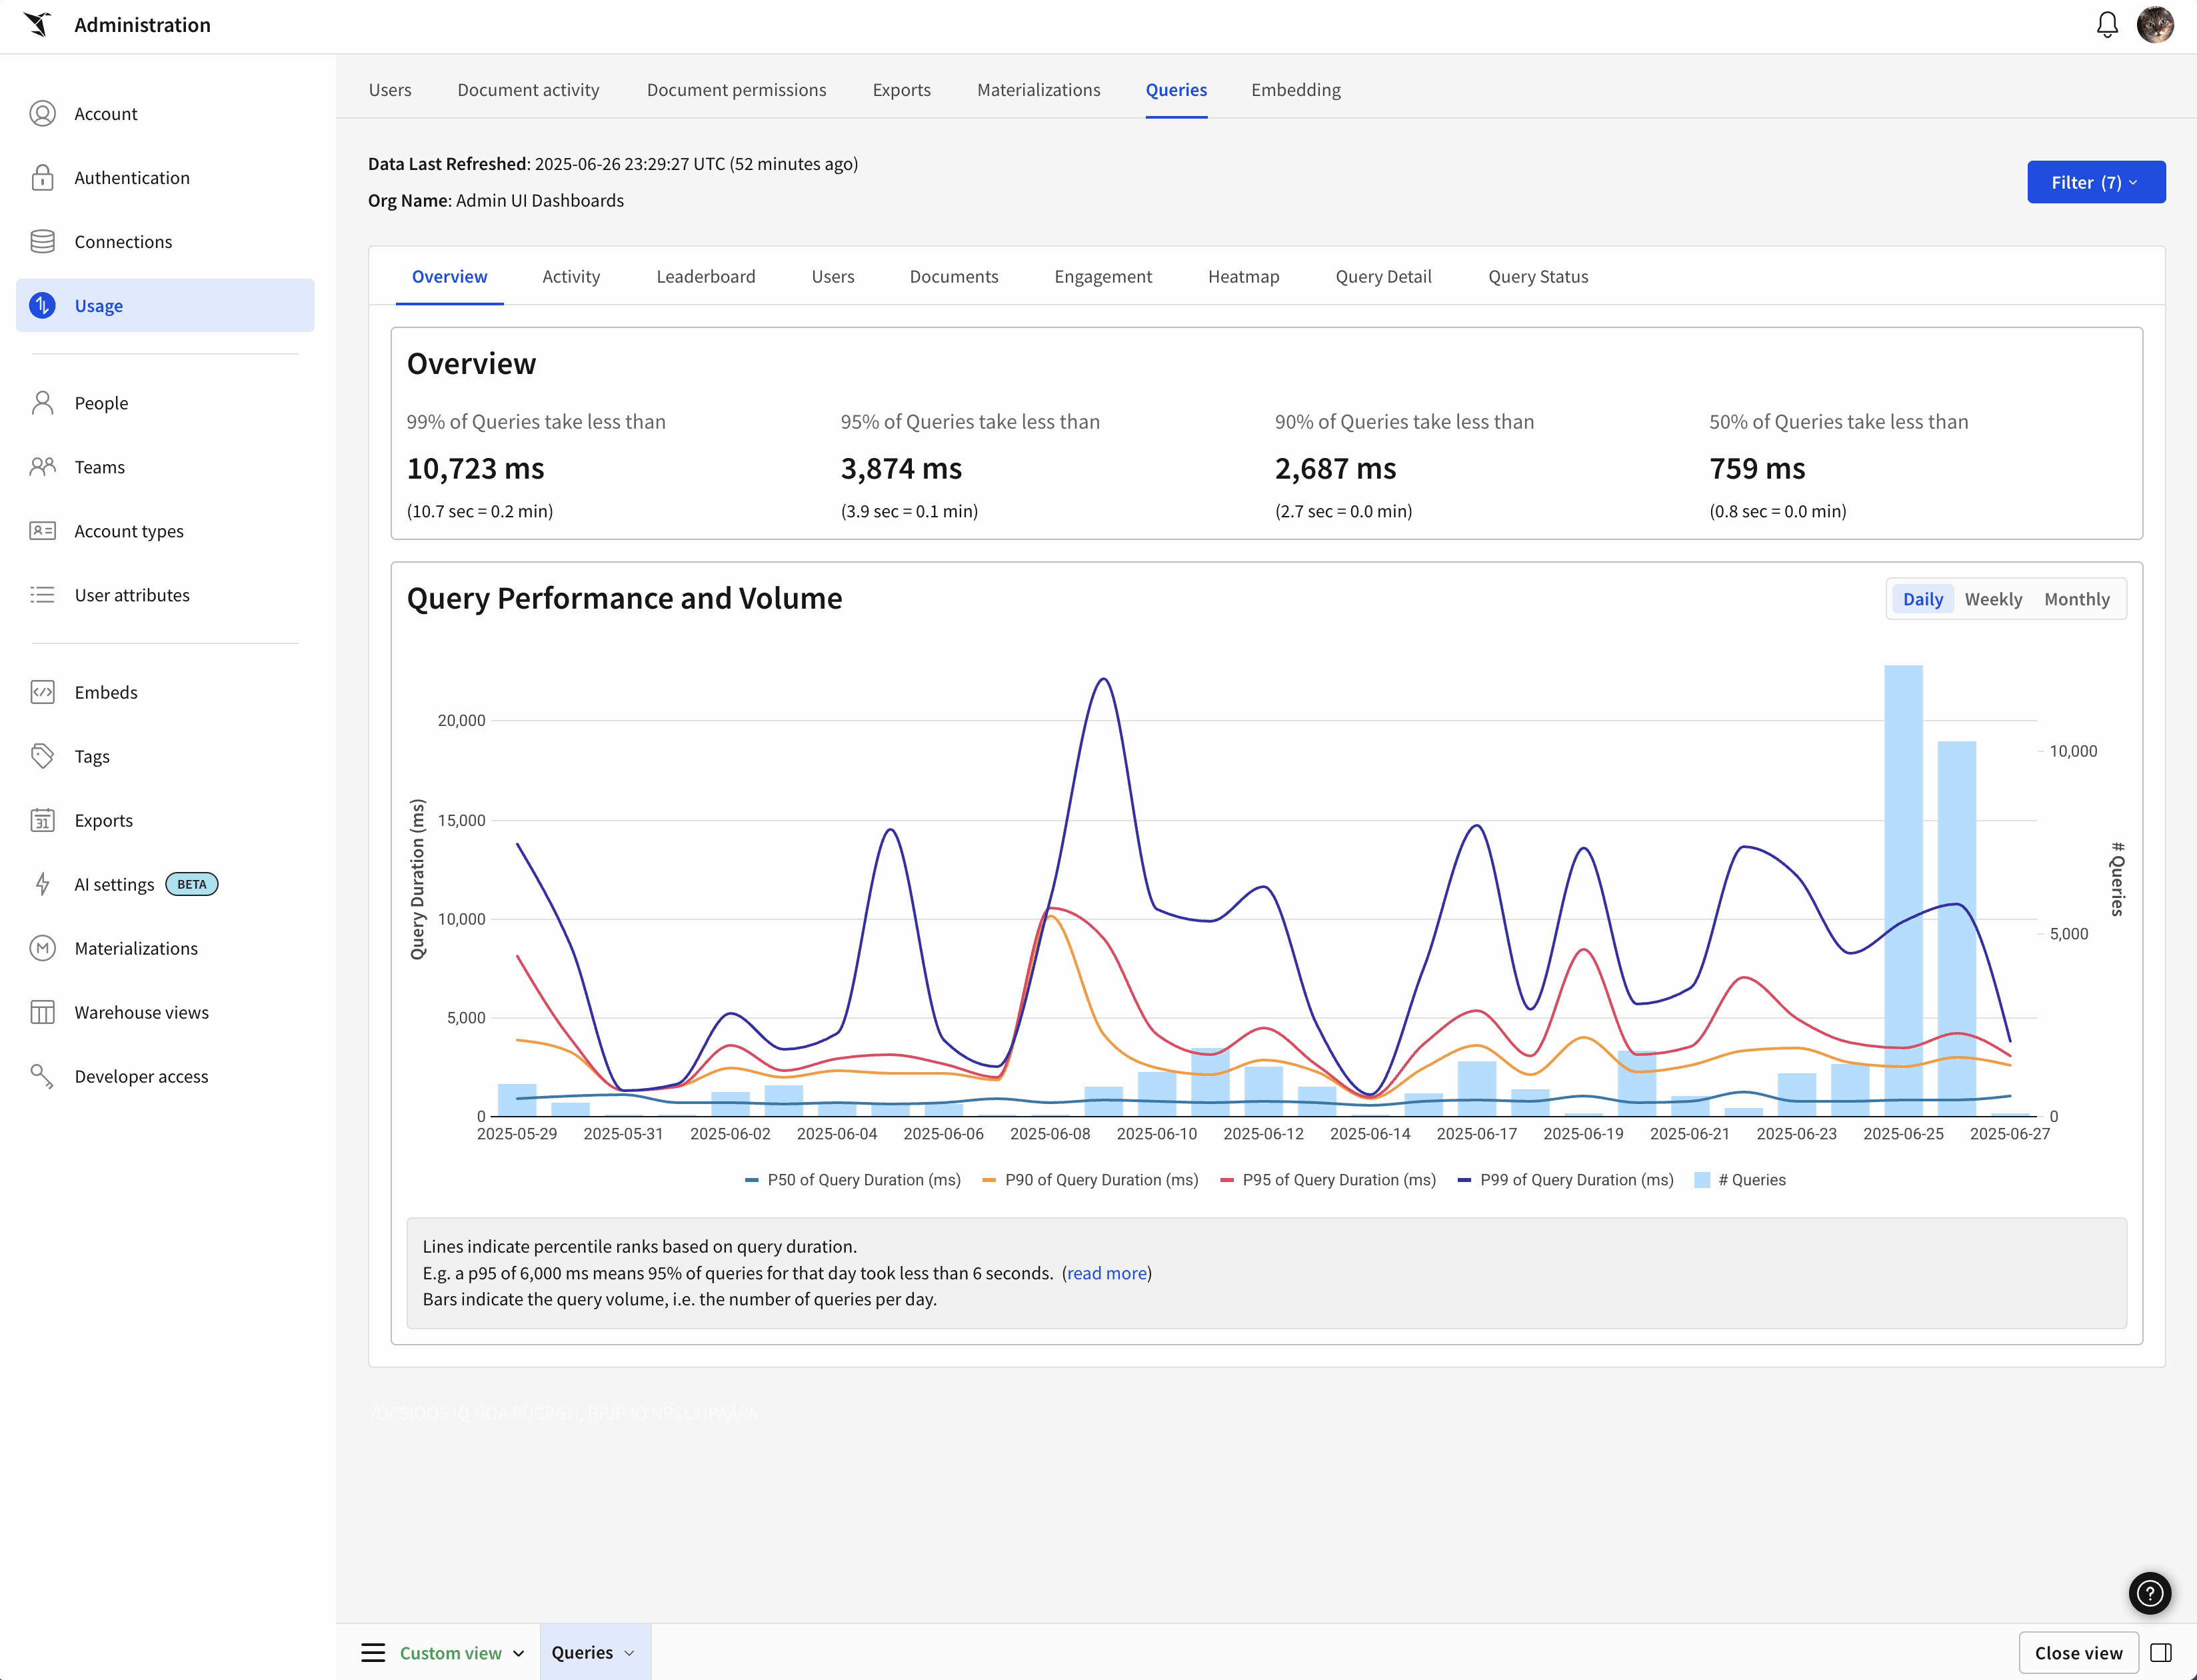
Task: Expand the Queries page dropdown at bottom
Action: click(x=594, y=1652)
